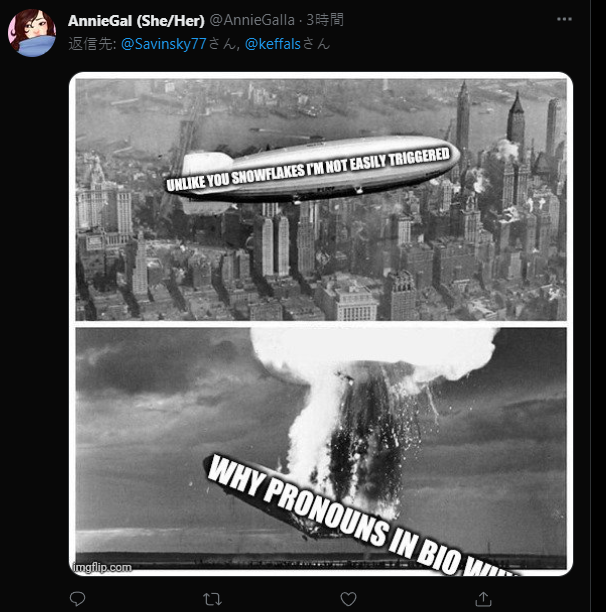
Task: Retweet AnnieGal's post using the retweet icon
Action: 212,599
